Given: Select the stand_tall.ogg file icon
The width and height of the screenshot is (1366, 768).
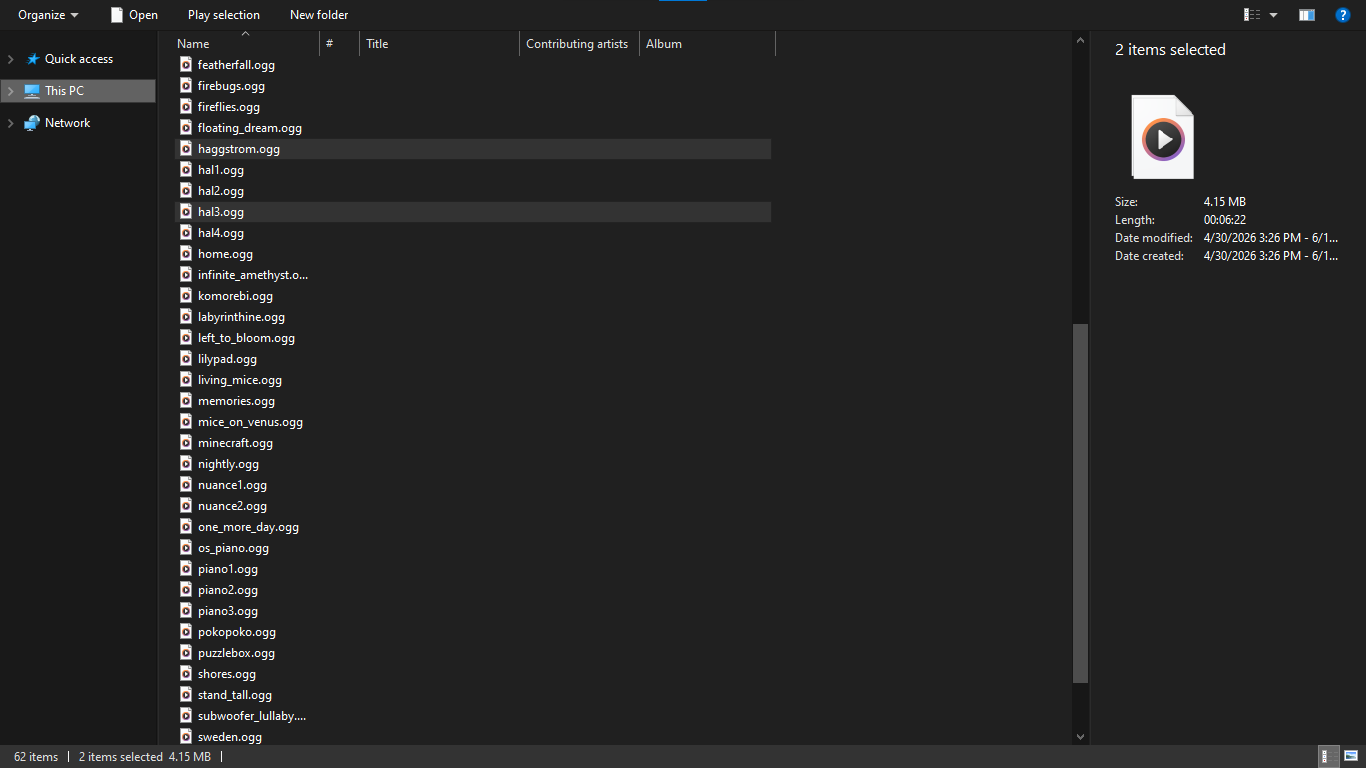Looking at the screenshot, I should [186, 694].
